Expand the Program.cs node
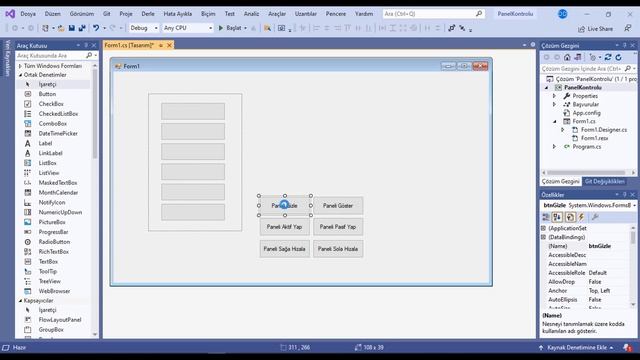This screenshot has width=640, height=360. click(554, 147)
